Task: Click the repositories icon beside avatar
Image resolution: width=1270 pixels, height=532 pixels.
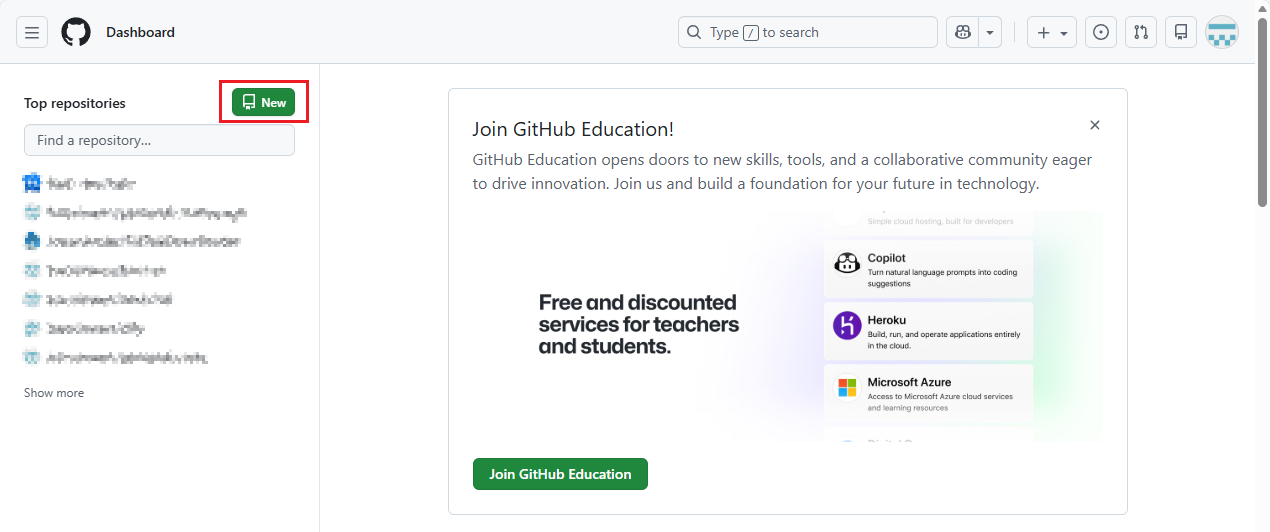Action: [1181, 32]
